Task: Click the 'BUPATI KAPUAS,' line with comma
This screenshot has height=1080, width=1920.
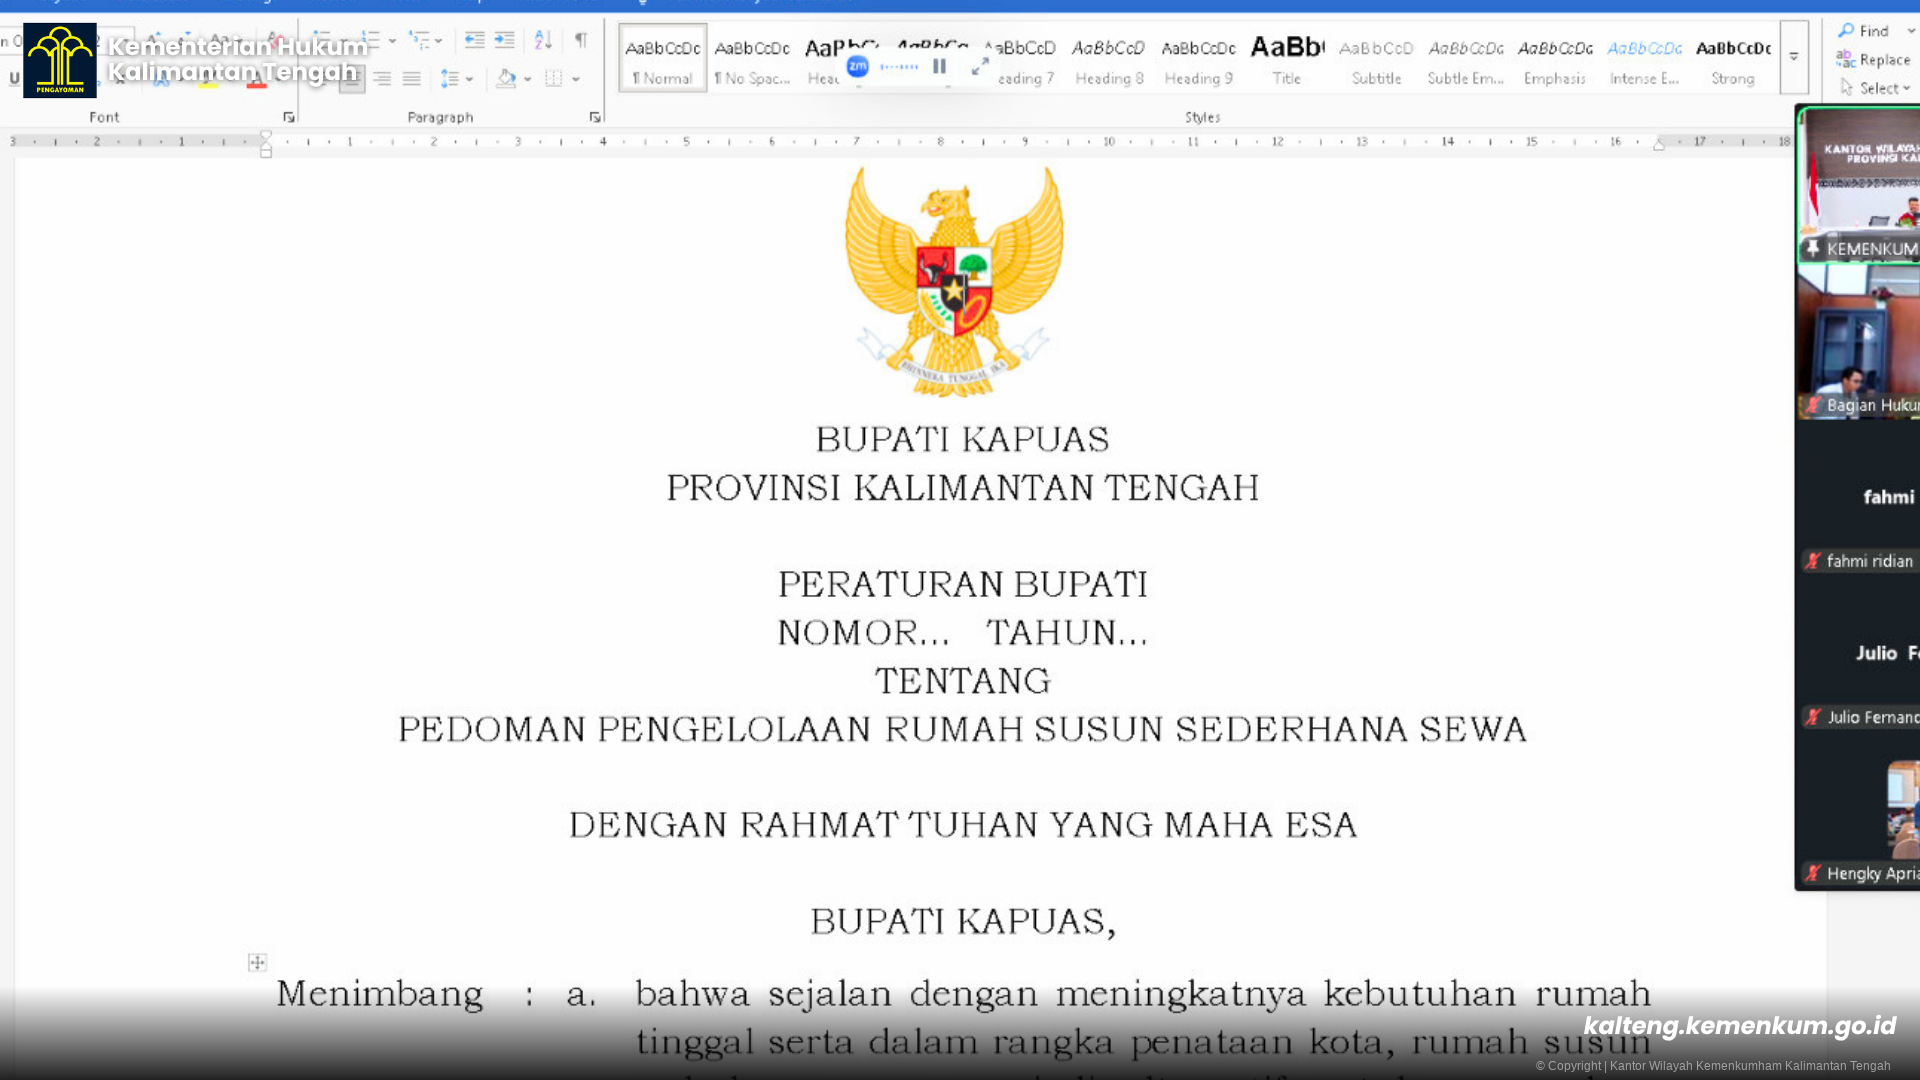Action: tap(963, 922)
